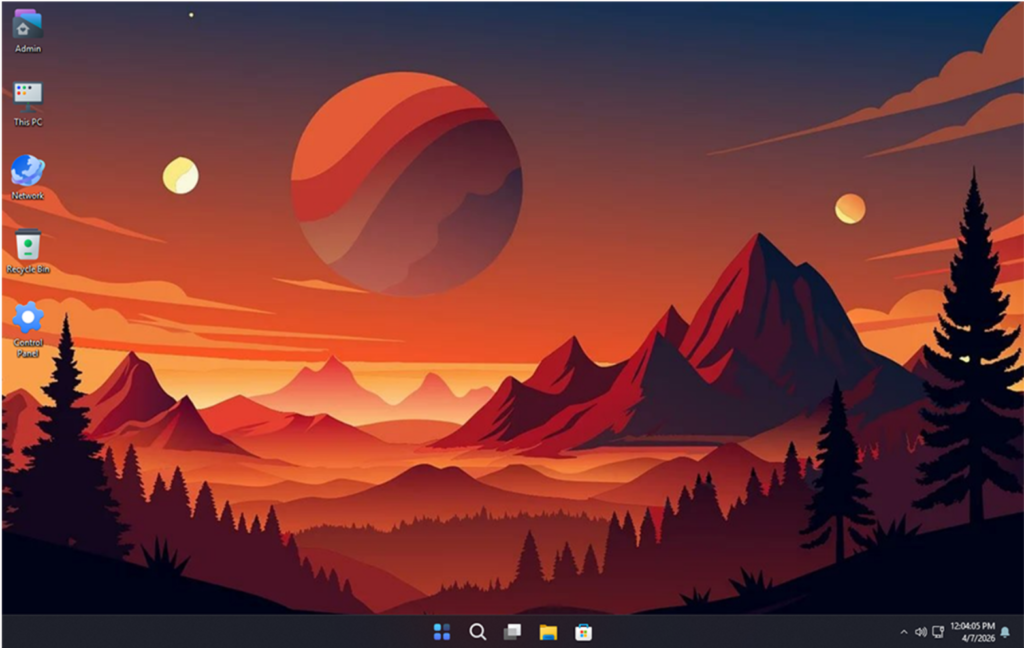This screenshot has width=1024, height=648.
Task: Select the This PC desktop icon
Action: tap(27, 97)
